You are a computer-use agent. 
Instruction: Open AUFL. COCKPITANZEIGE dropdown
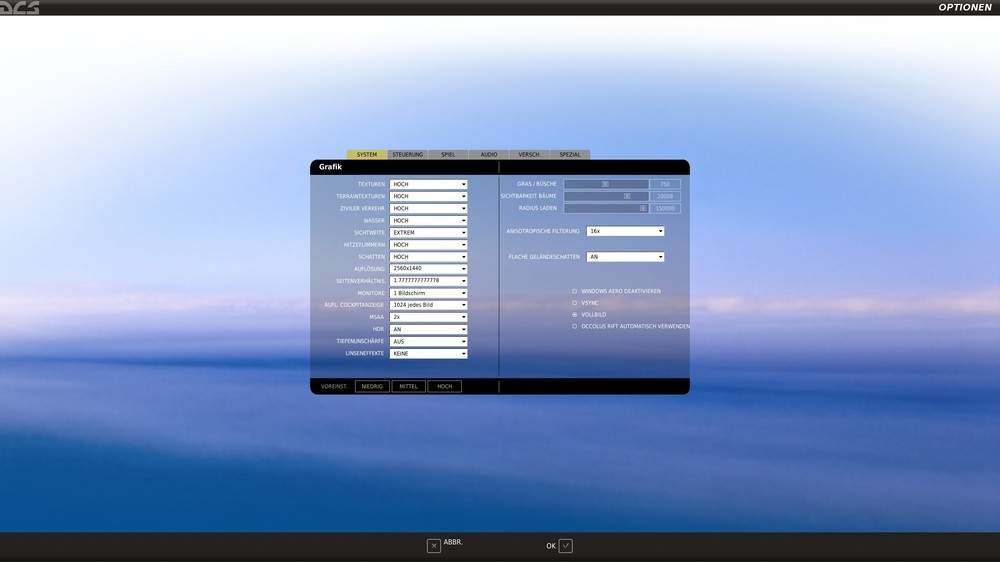[429, 305]
